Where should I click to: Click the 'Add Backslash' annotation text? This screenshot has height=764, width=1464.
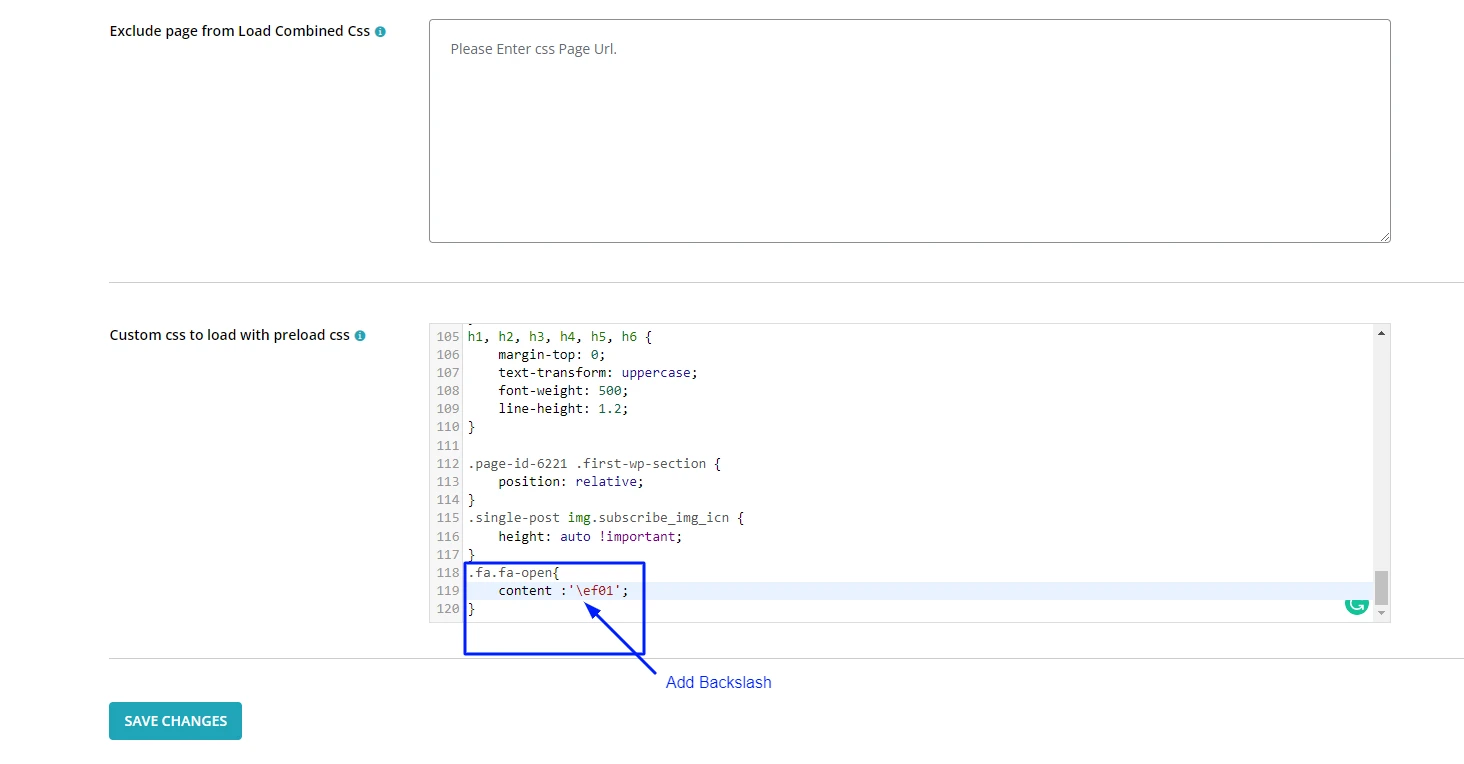tap(718, 683)
